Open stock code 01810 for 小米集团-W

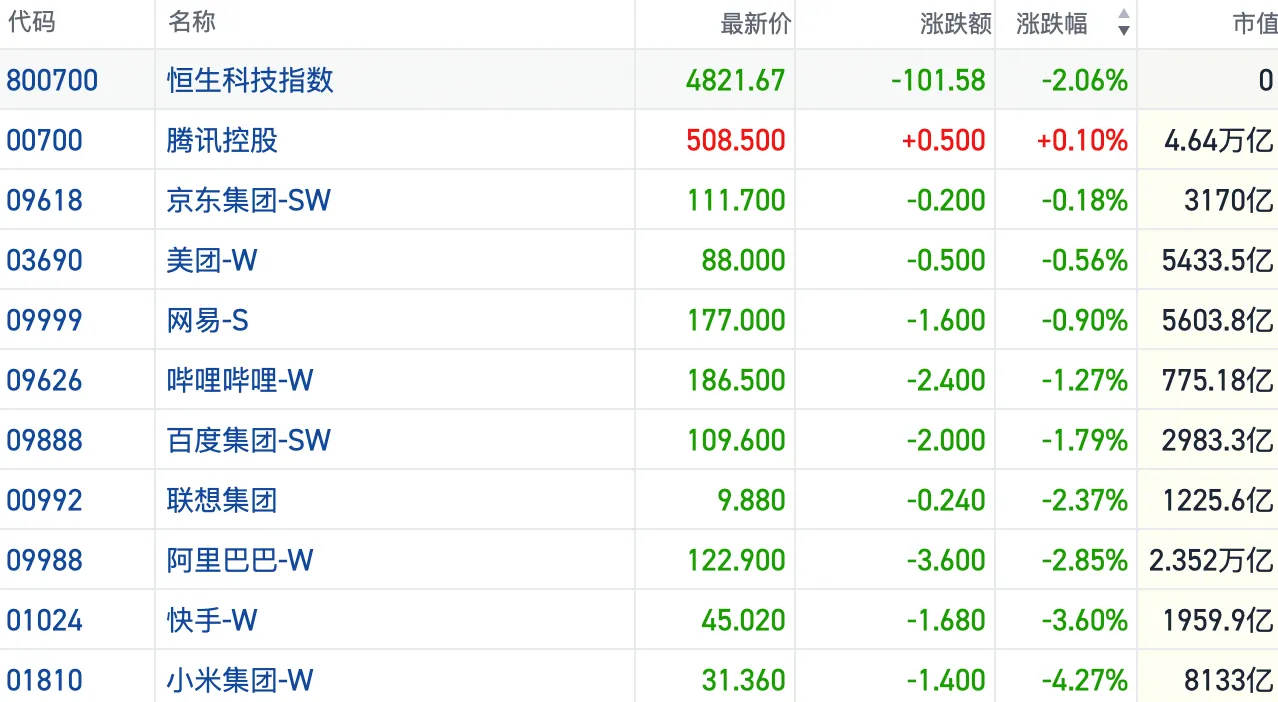(44, 680)
